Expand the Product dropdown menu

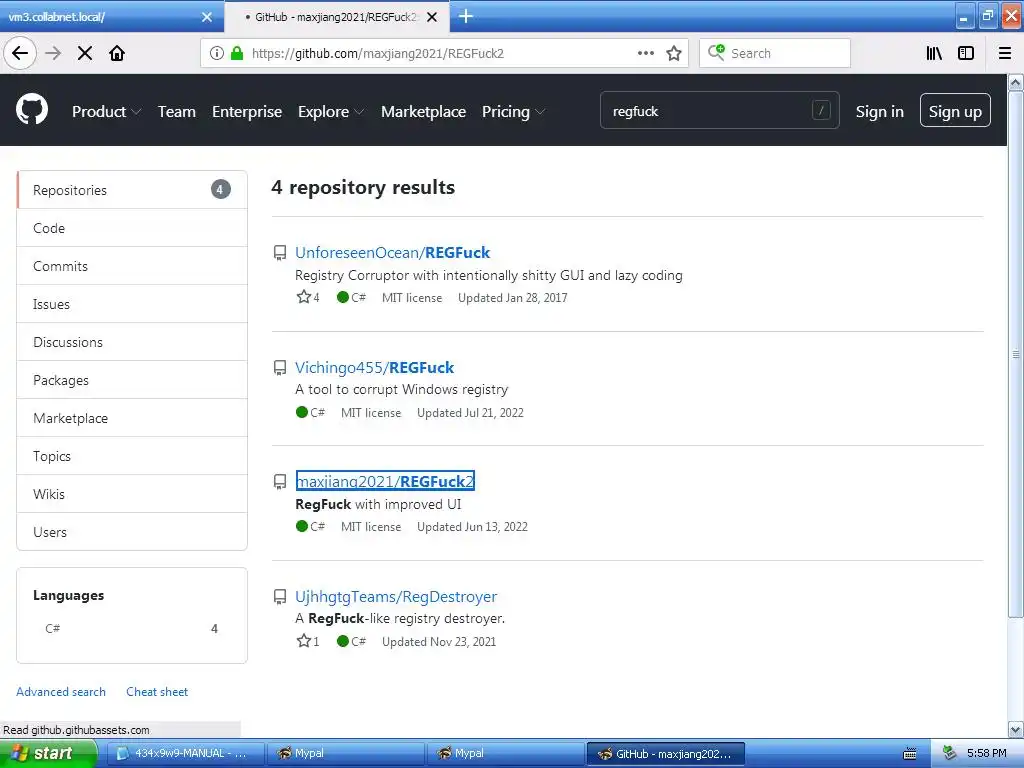pos(106,112)
